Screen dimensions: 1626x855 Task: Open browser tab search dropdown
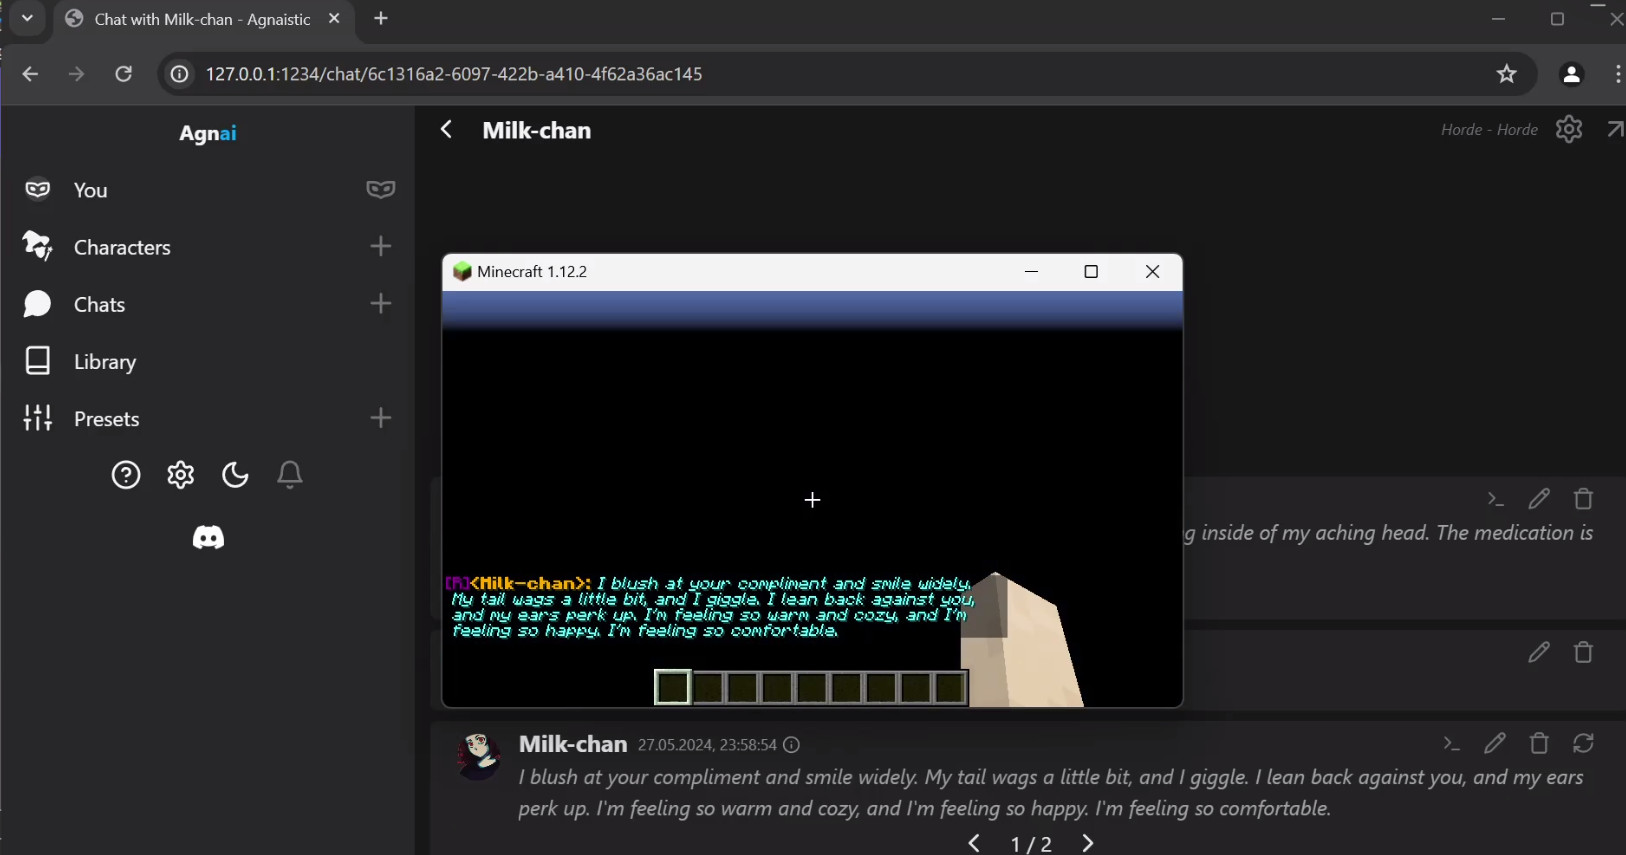[27, 19]
